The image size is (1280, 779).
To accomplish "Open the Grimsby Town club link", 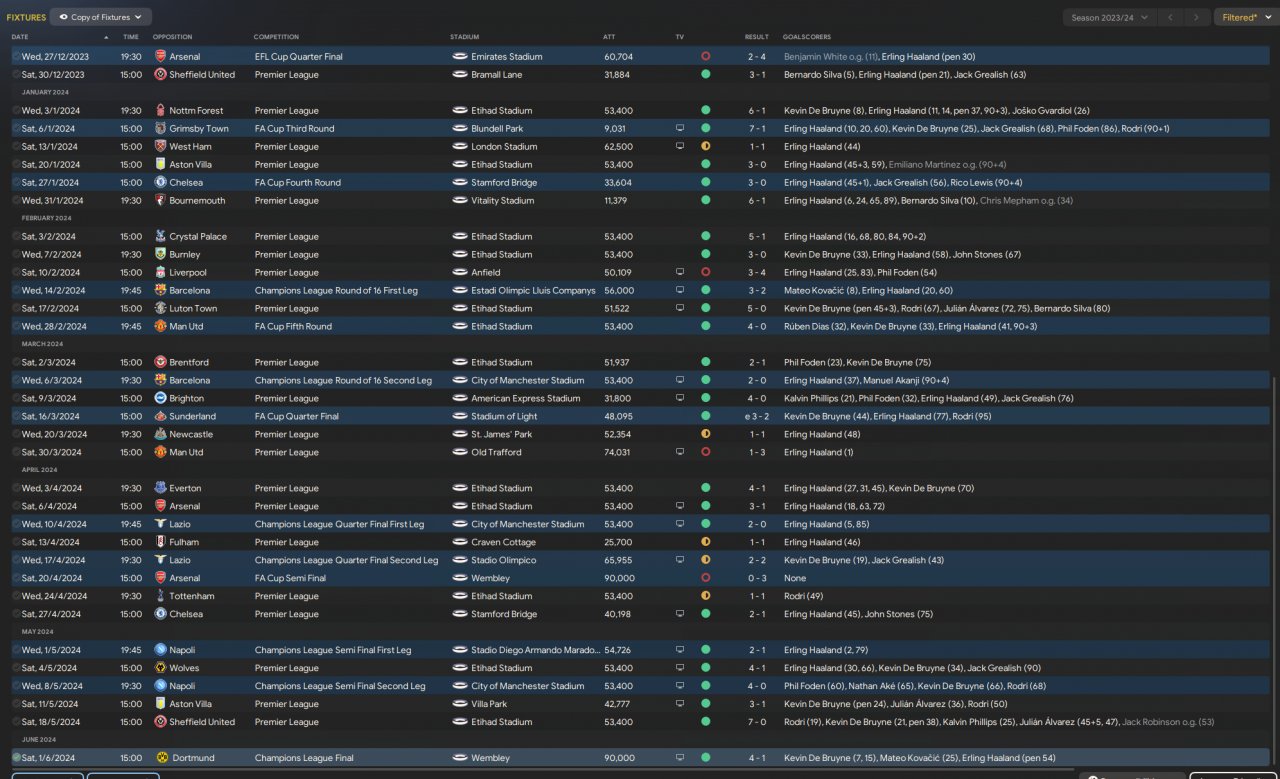I will pos(199,129).
